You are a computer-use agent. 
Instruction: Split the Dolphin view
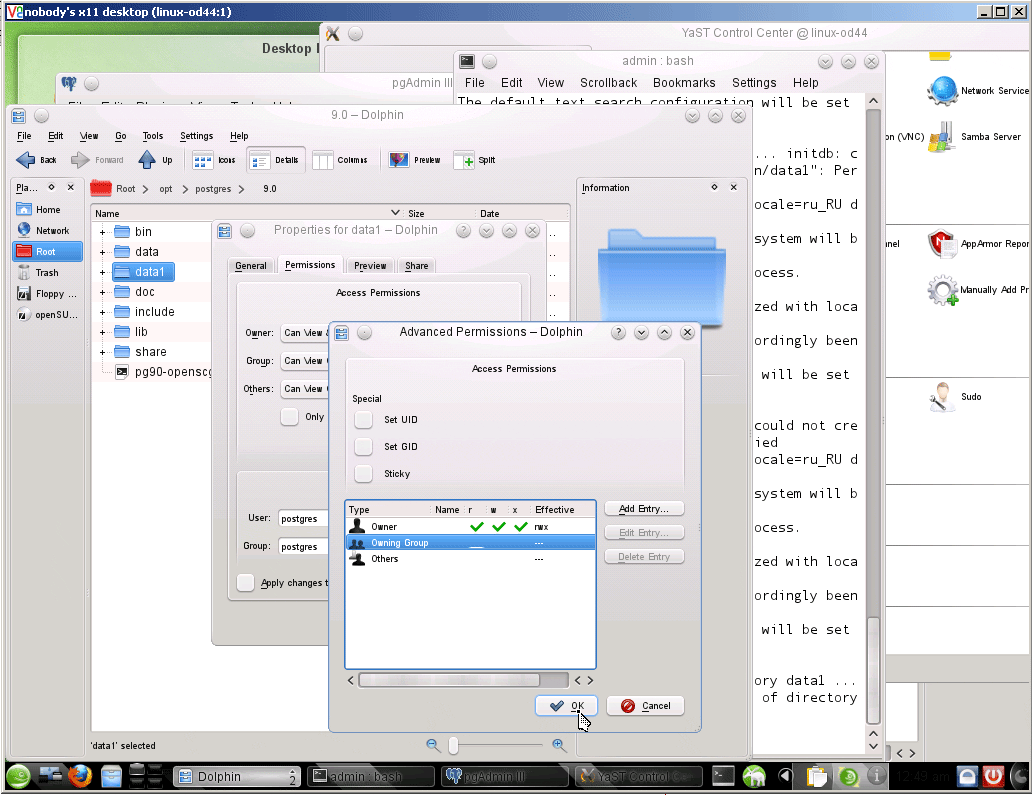pyautogui.click(x=475, y=160)
